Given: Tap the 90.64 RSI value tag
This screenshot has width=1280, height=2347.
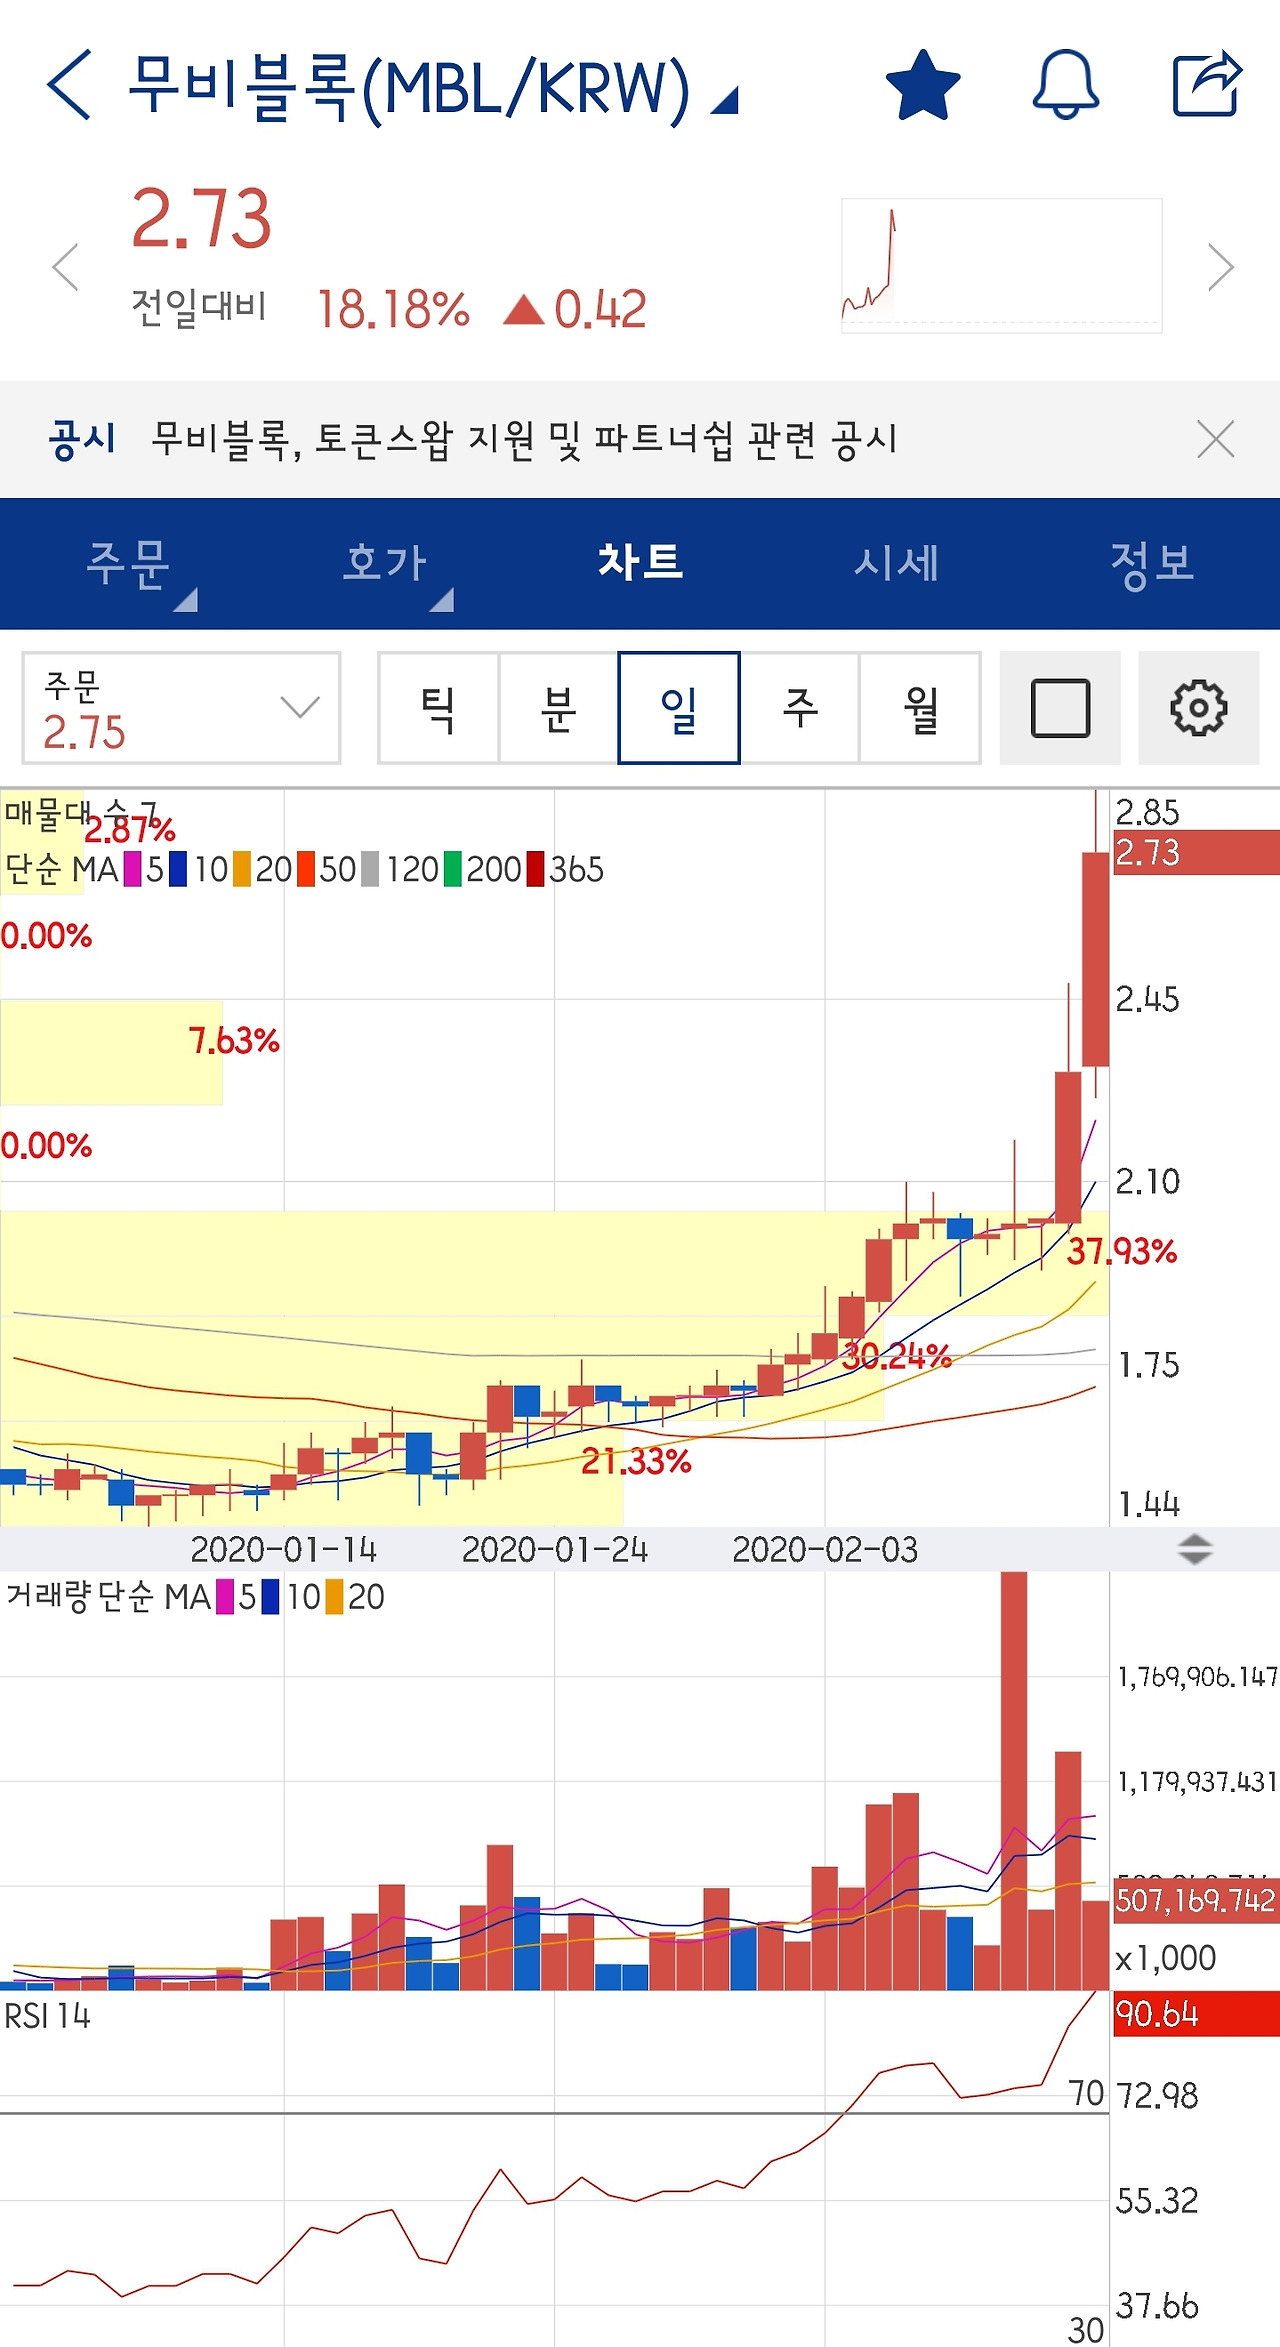Looking at the screenshot, I should 1196,2014.
